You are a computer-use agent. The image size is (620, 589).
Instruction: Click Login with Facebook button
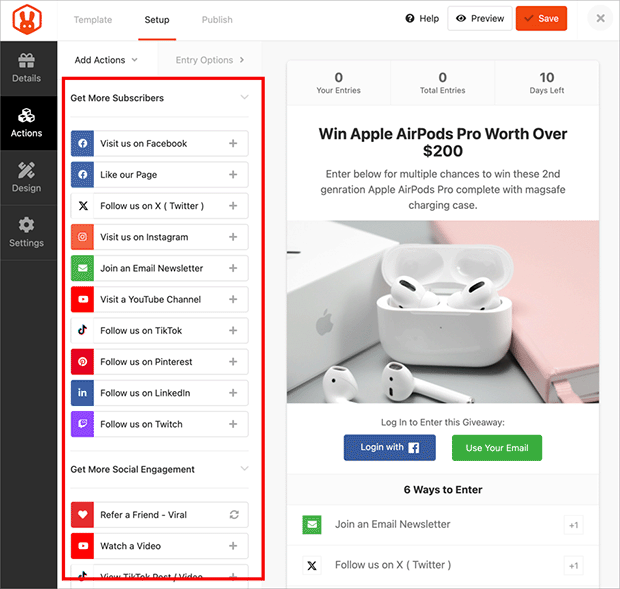pos(389,447)
